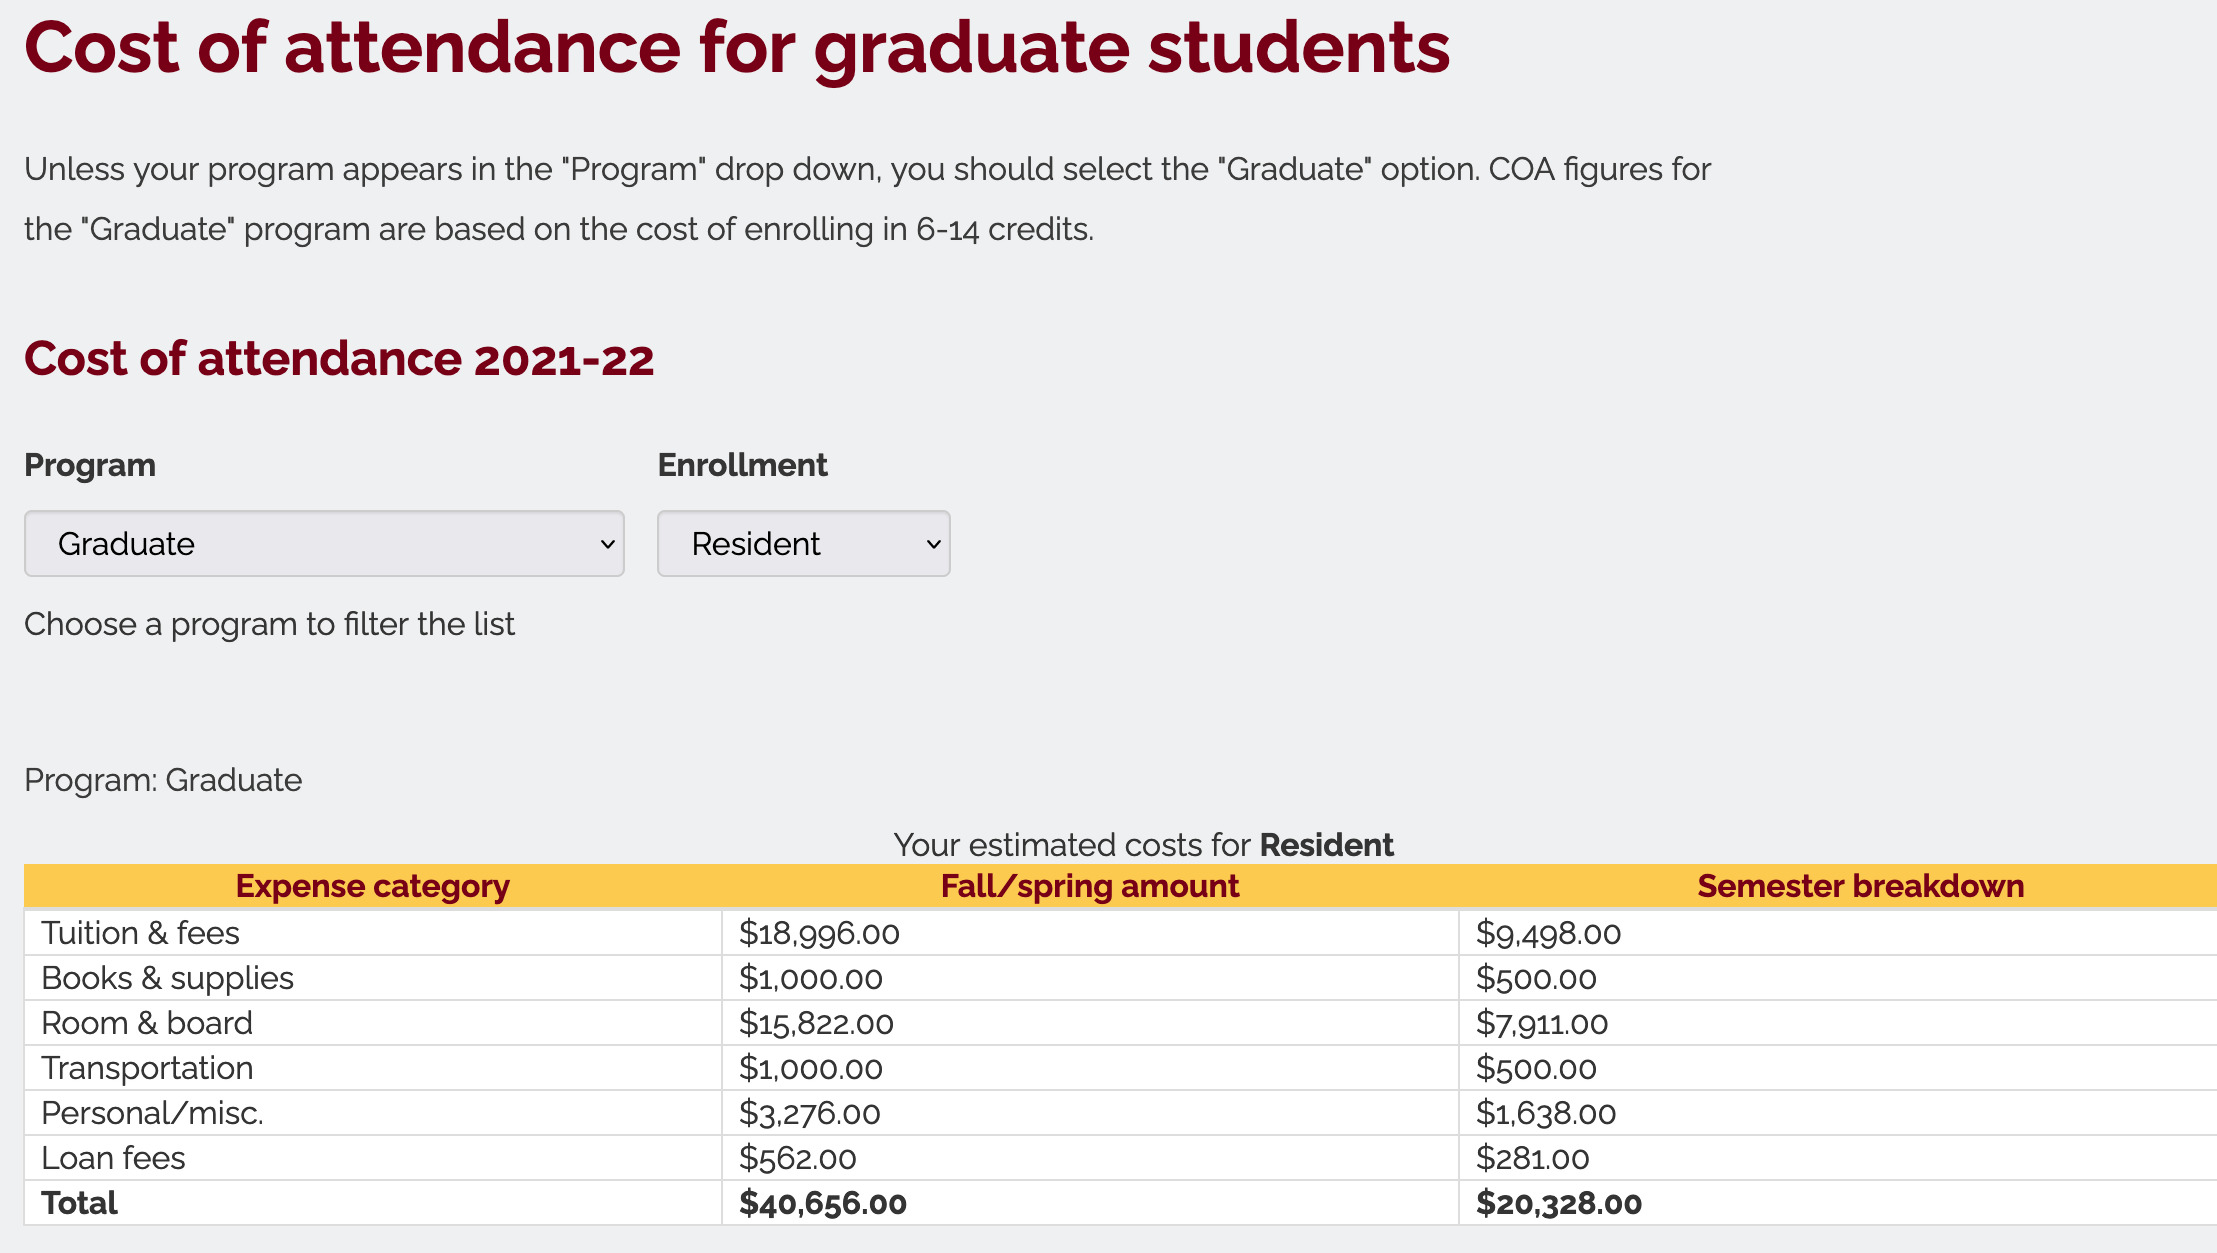Click the $20,328.00 semester total

click(x=1558, y=1203)
